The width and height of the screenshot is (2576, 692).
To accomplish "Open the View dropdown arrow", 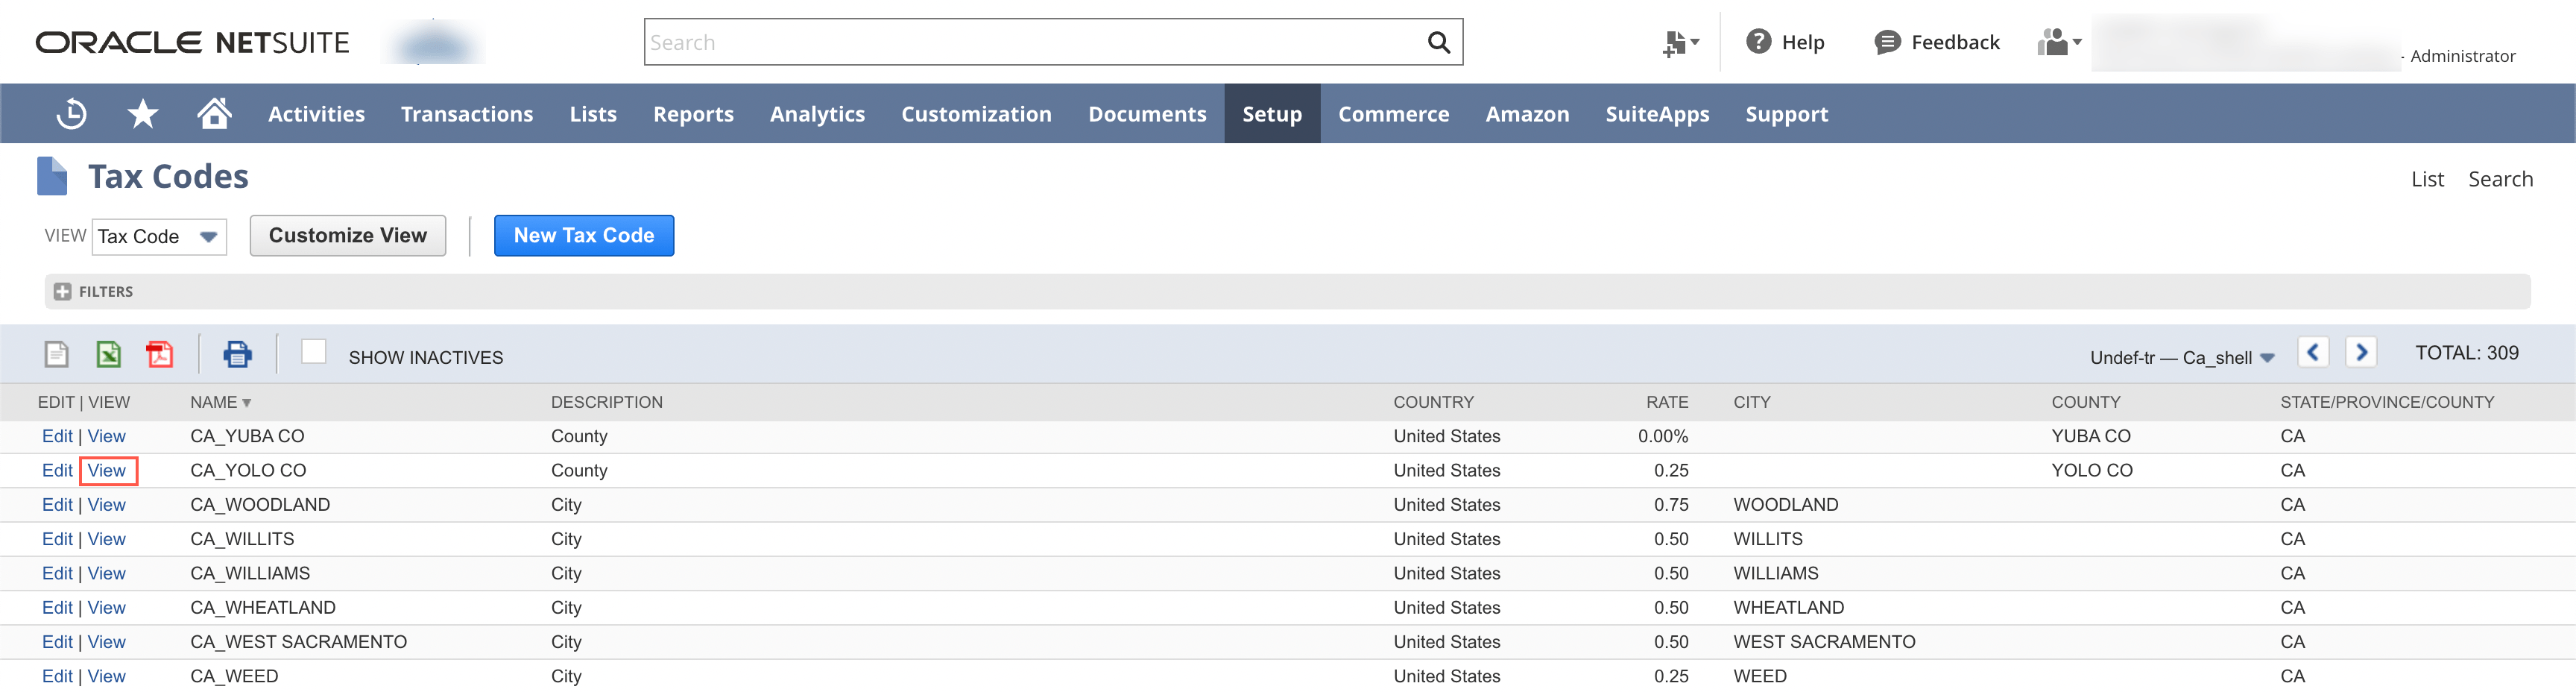I will (208, 236).
